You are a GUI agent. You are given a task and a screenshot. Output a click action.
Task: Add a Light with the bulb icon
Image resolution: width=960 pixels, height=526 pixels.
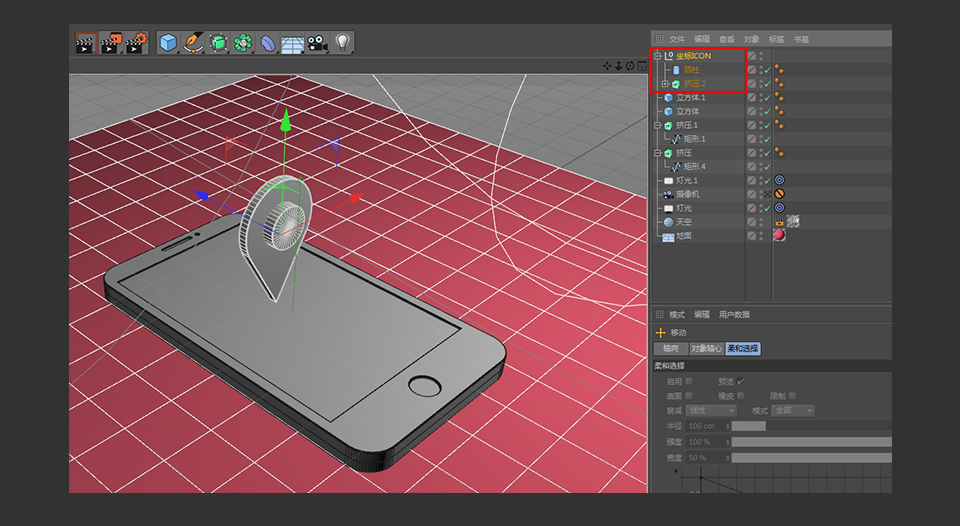click(x=342, y=43)
